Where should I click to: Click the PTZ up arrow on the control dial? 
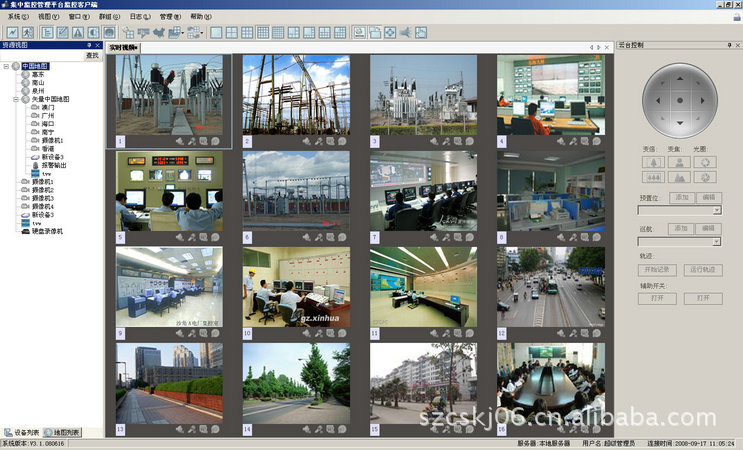[679, 76]
